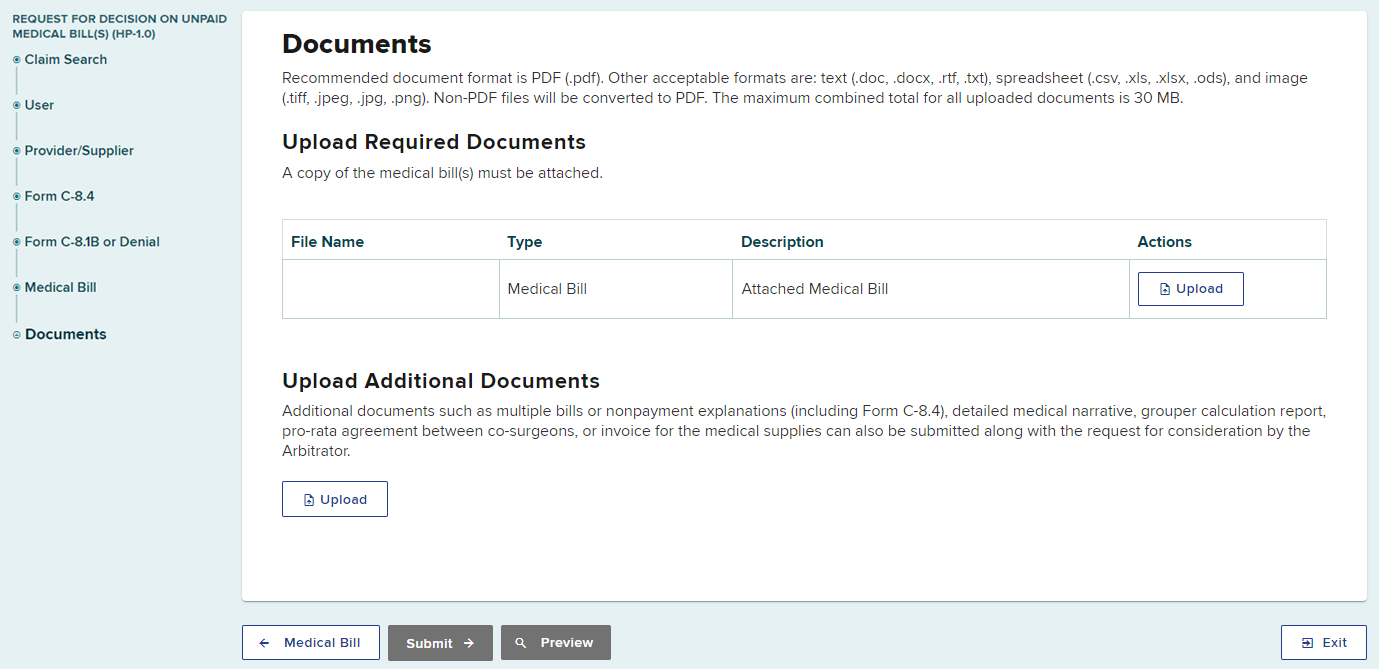Click the Description column header
This screenshot has height=669, width=1379.
782,242
